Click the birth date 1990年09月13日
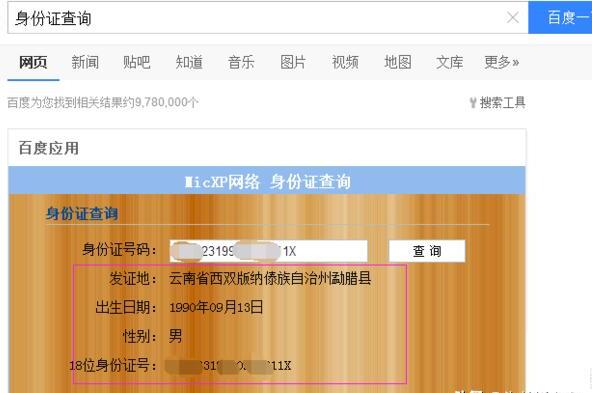592x393 pixels. tap(216, 307)
